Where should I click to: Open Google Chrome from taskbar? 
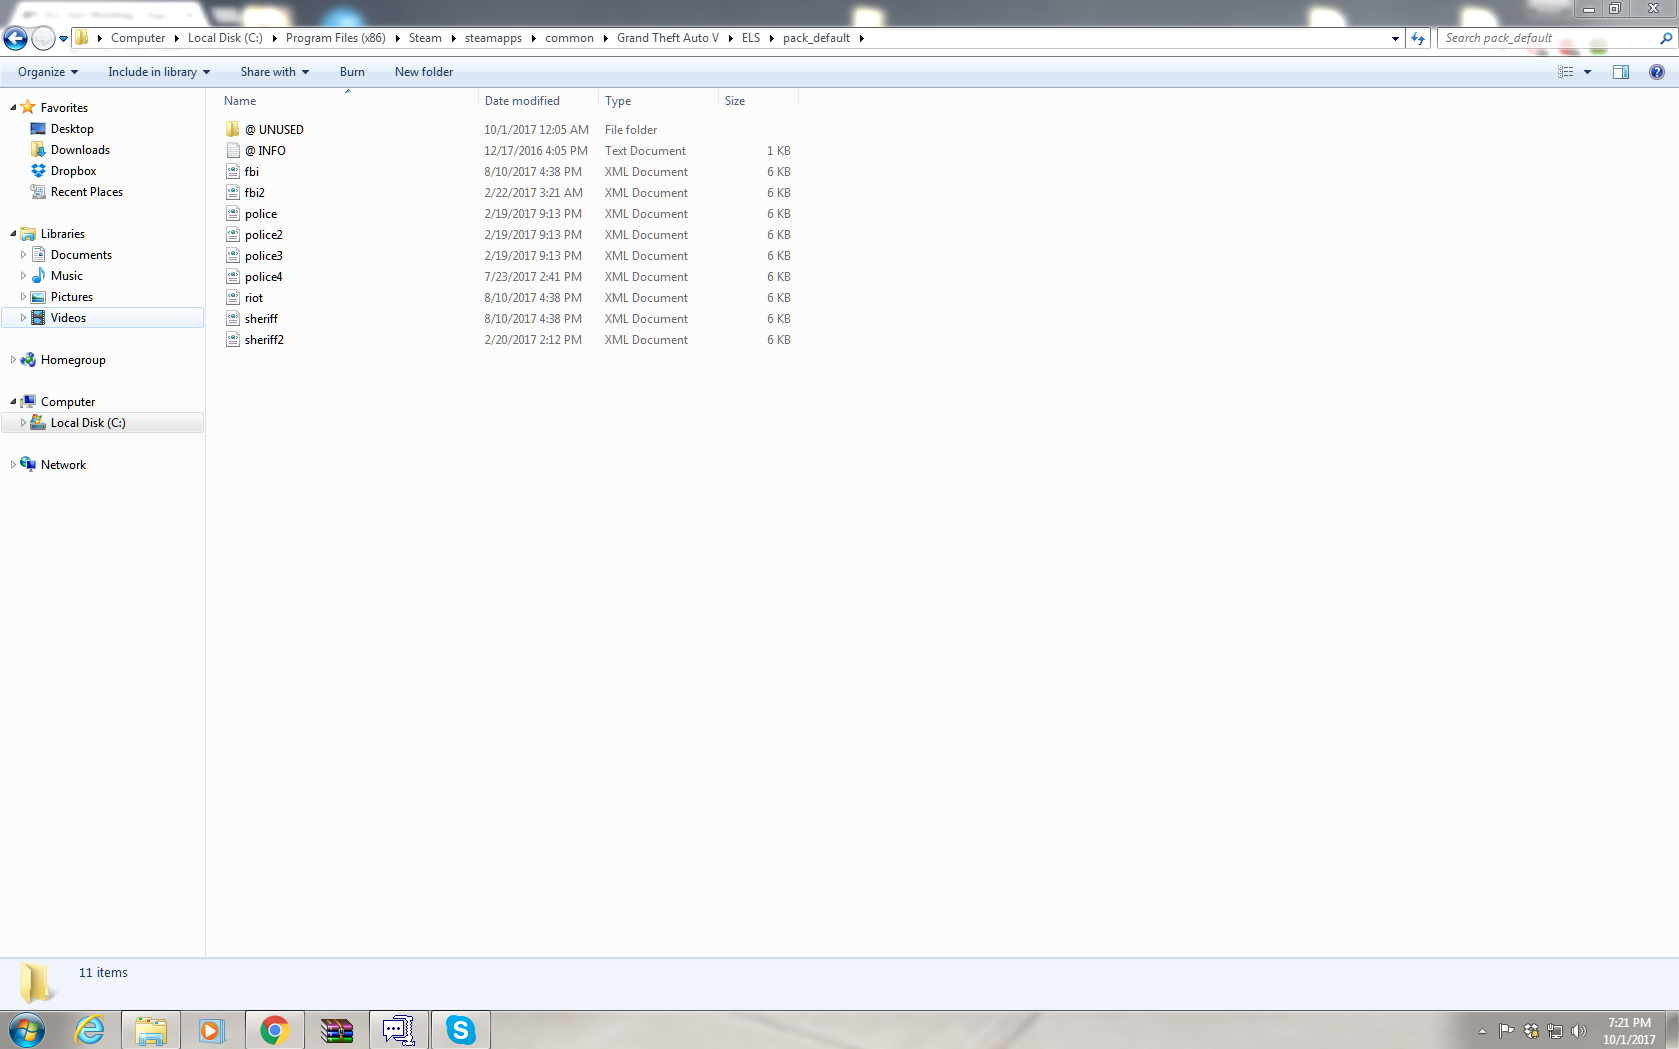coord(274,1030)
